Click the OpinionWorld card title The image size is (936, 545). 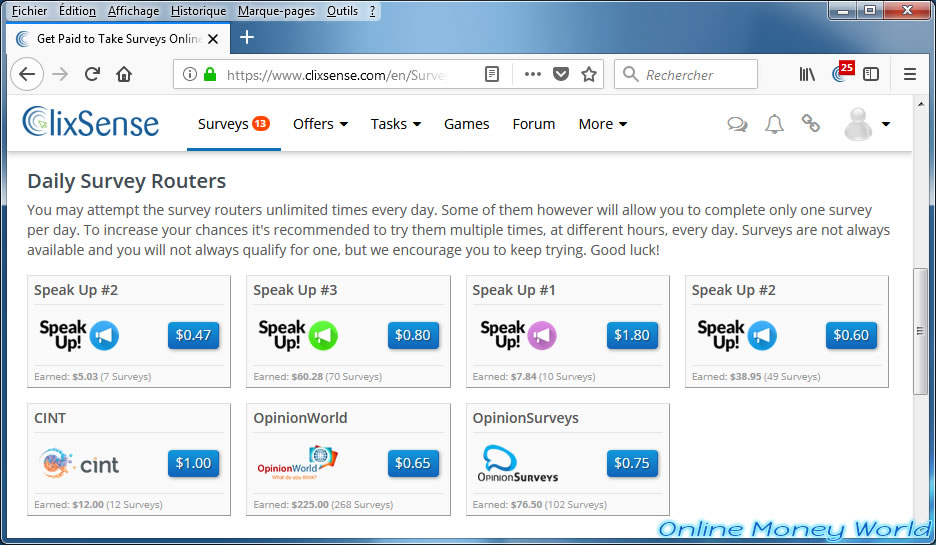[300, 418]
